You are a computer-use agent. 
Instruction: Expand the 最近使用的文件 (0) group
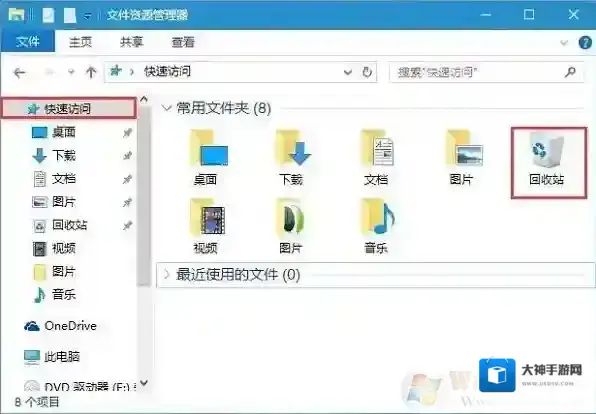166,274
